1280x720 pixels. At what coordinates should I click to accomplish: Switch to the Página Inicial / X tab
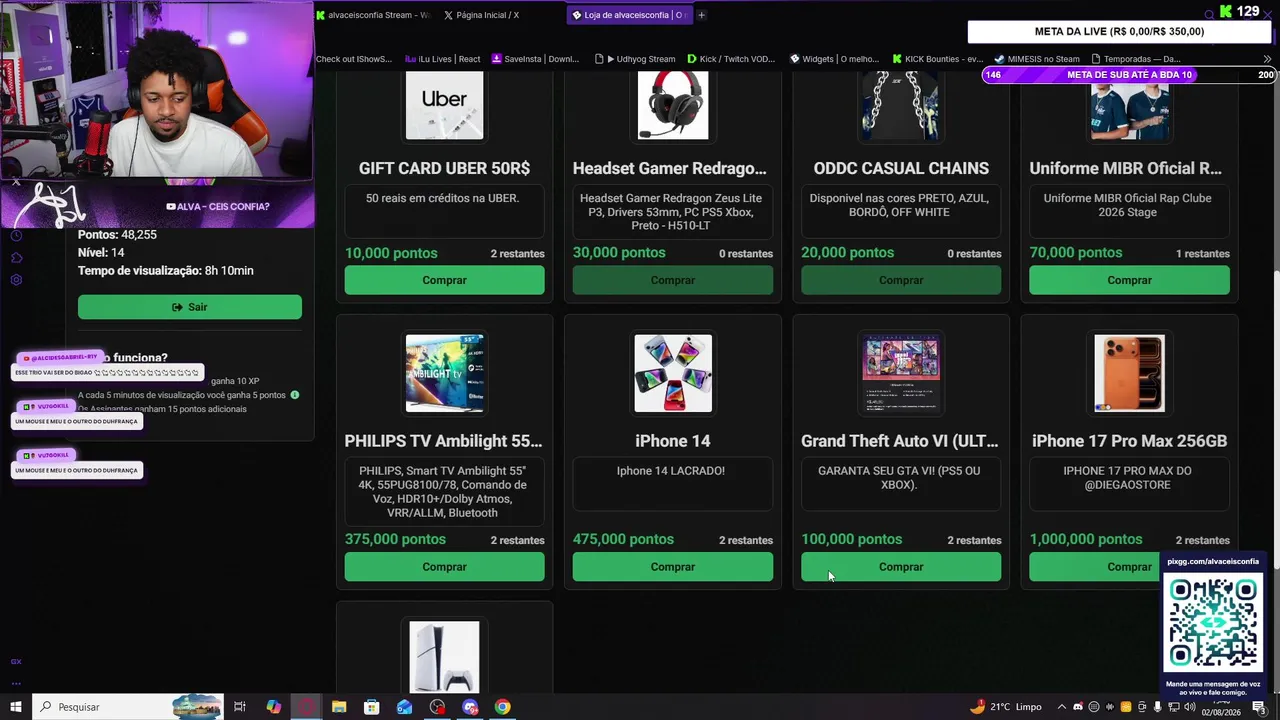click(x=482, y=15)
